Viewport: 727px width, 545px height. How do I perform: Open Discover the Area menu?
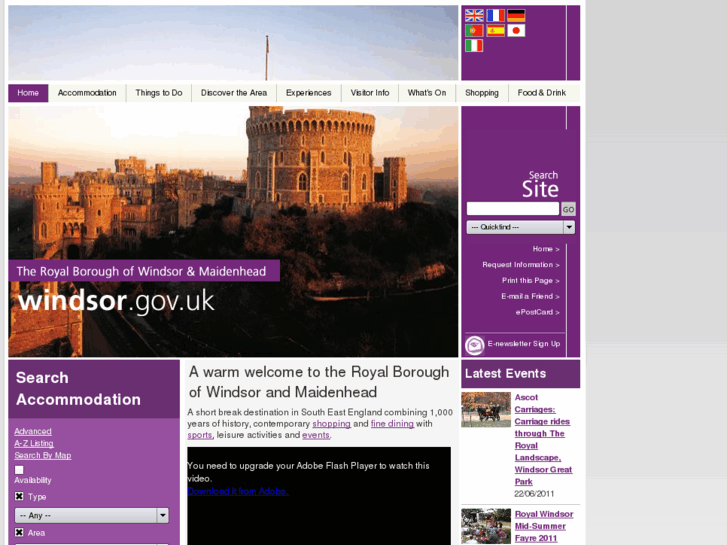234,93
